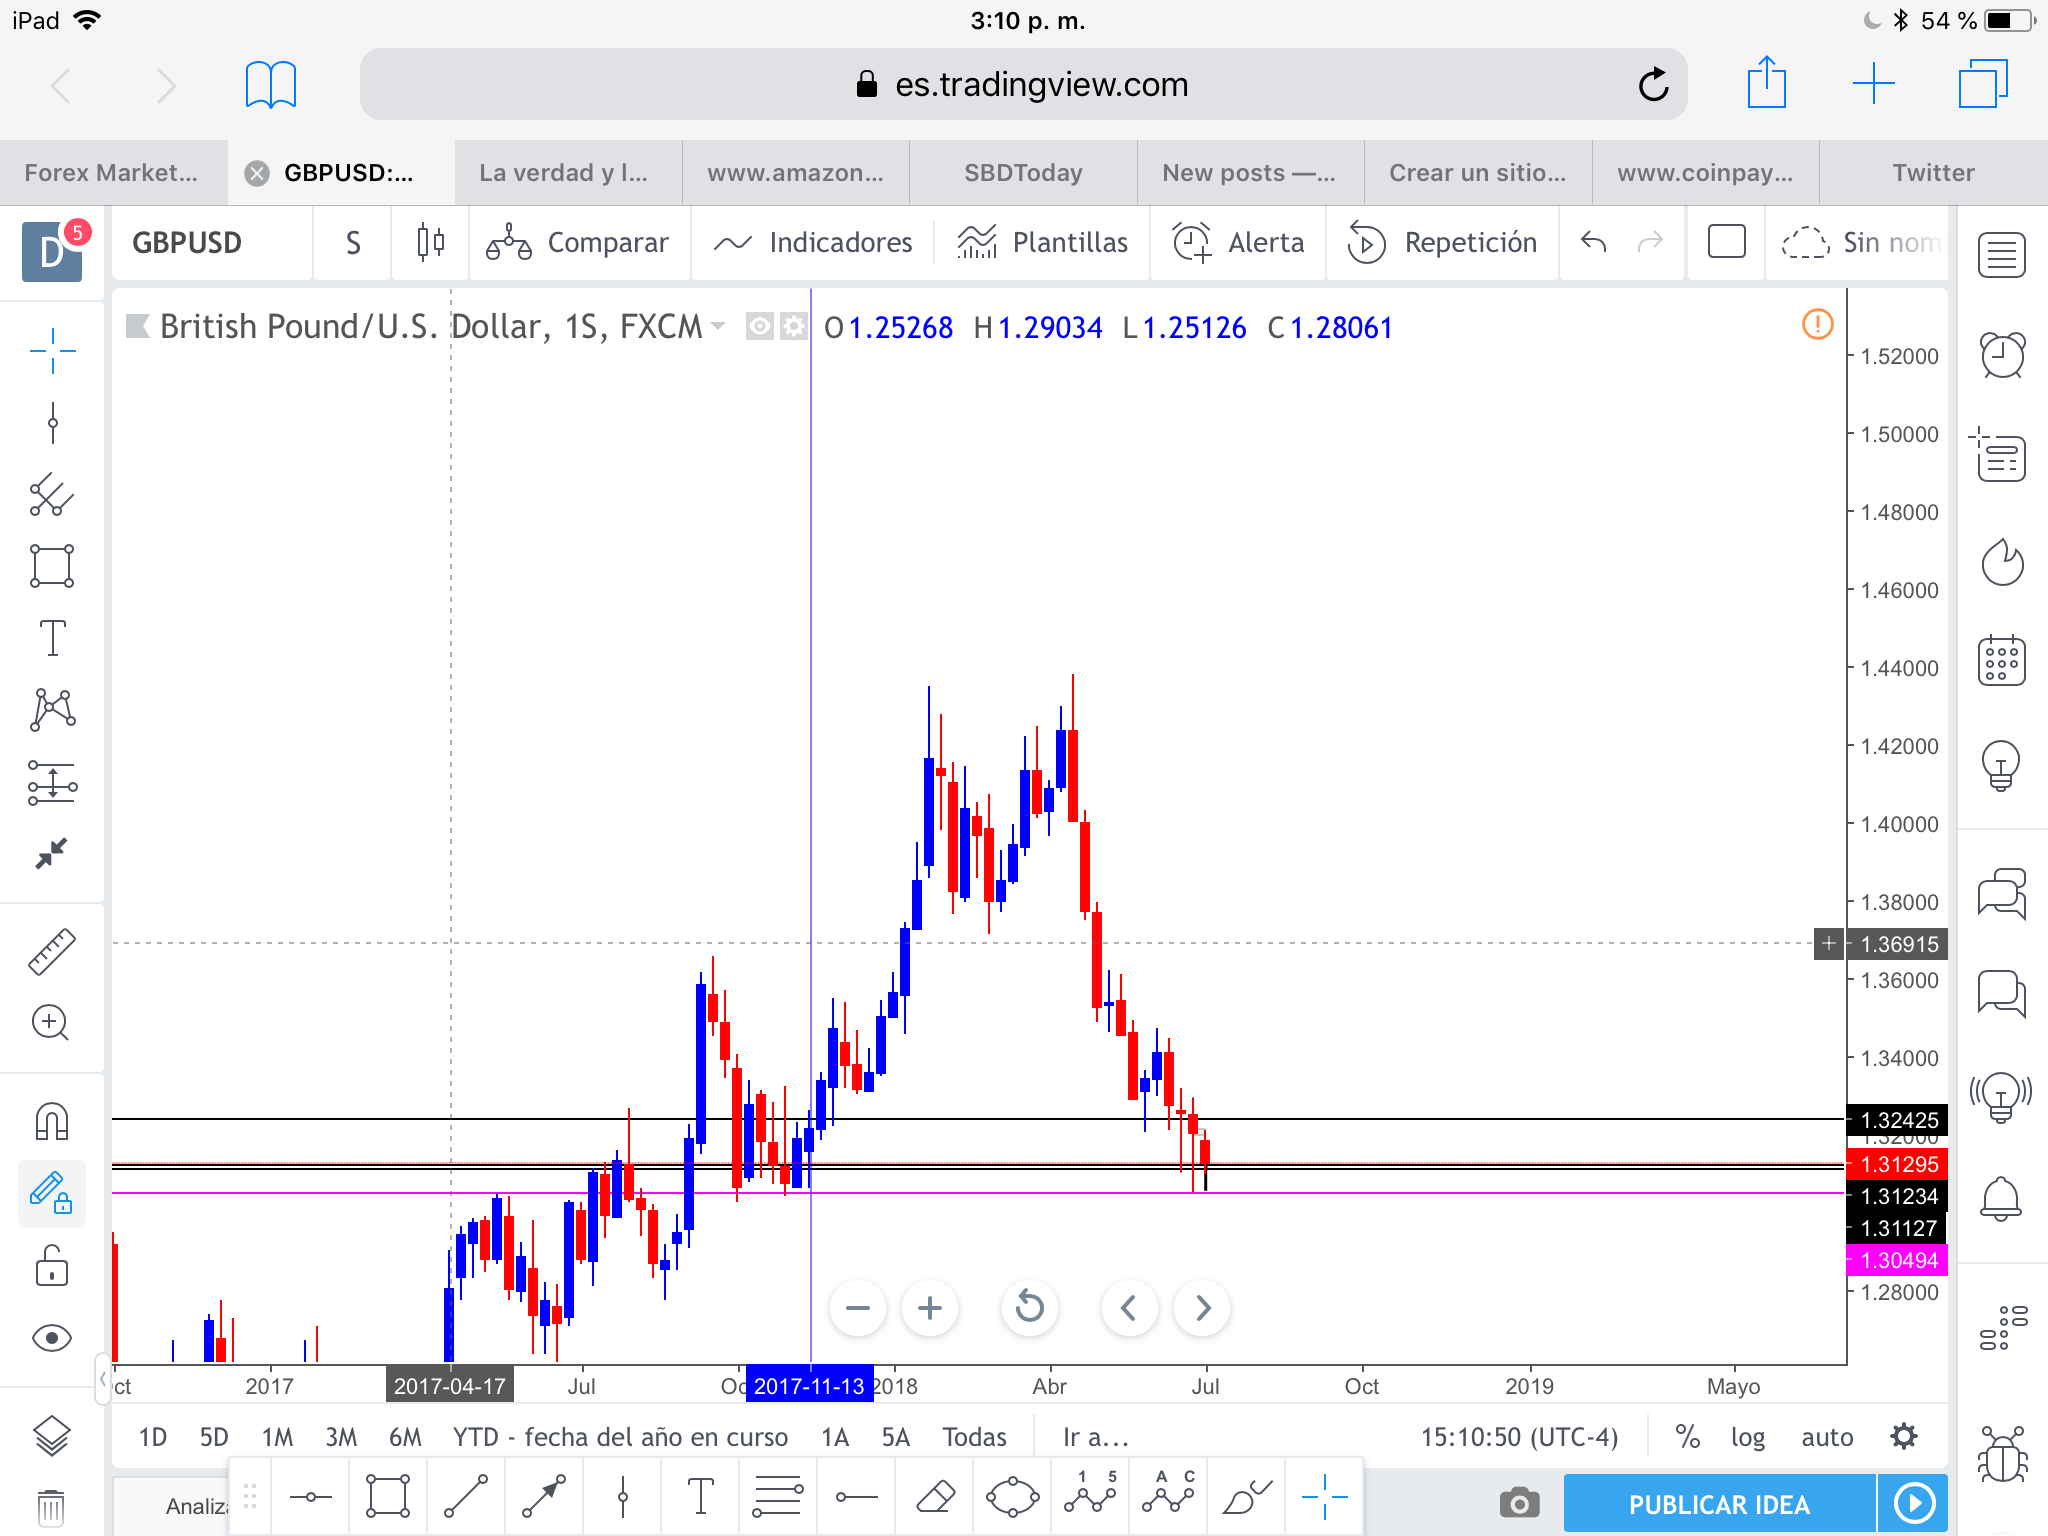The height and width of the screenshot is (1536, 2048).
Task: Open the economic calendar panel icon
Action: click(2002, 661)
